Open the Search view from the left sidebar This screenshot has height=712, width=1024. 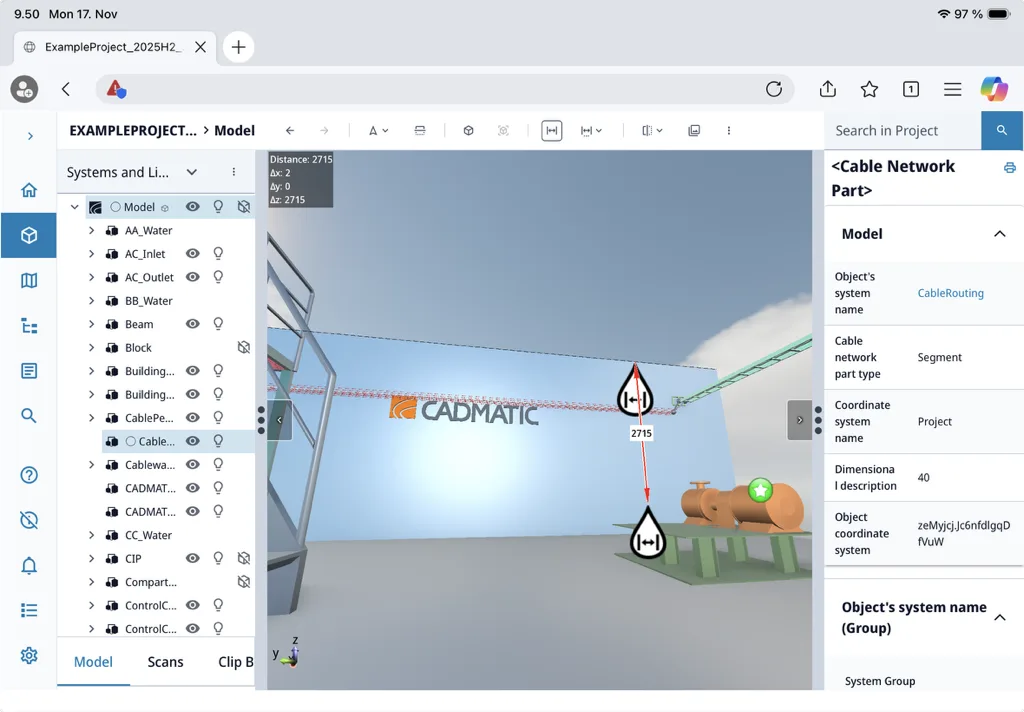tap(28, 411)
